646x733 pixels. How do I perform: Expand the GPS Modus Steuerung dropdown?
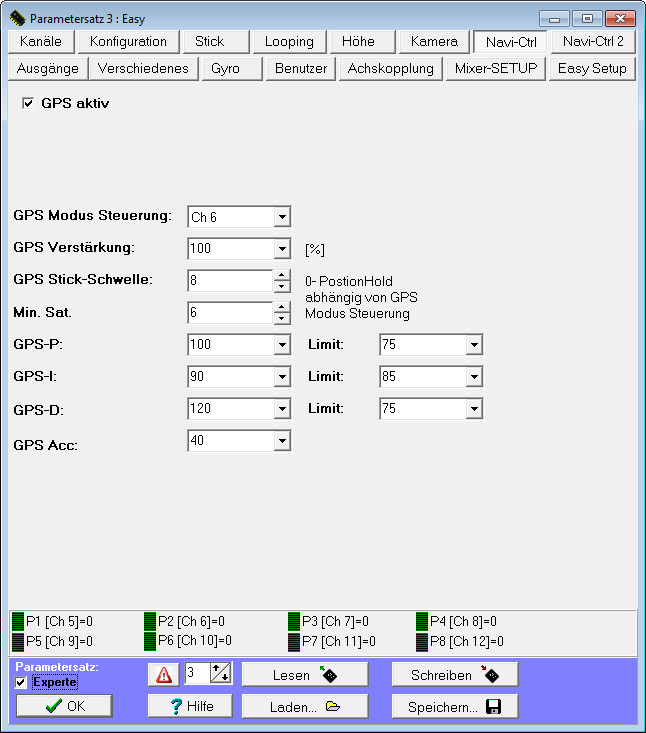282,217
